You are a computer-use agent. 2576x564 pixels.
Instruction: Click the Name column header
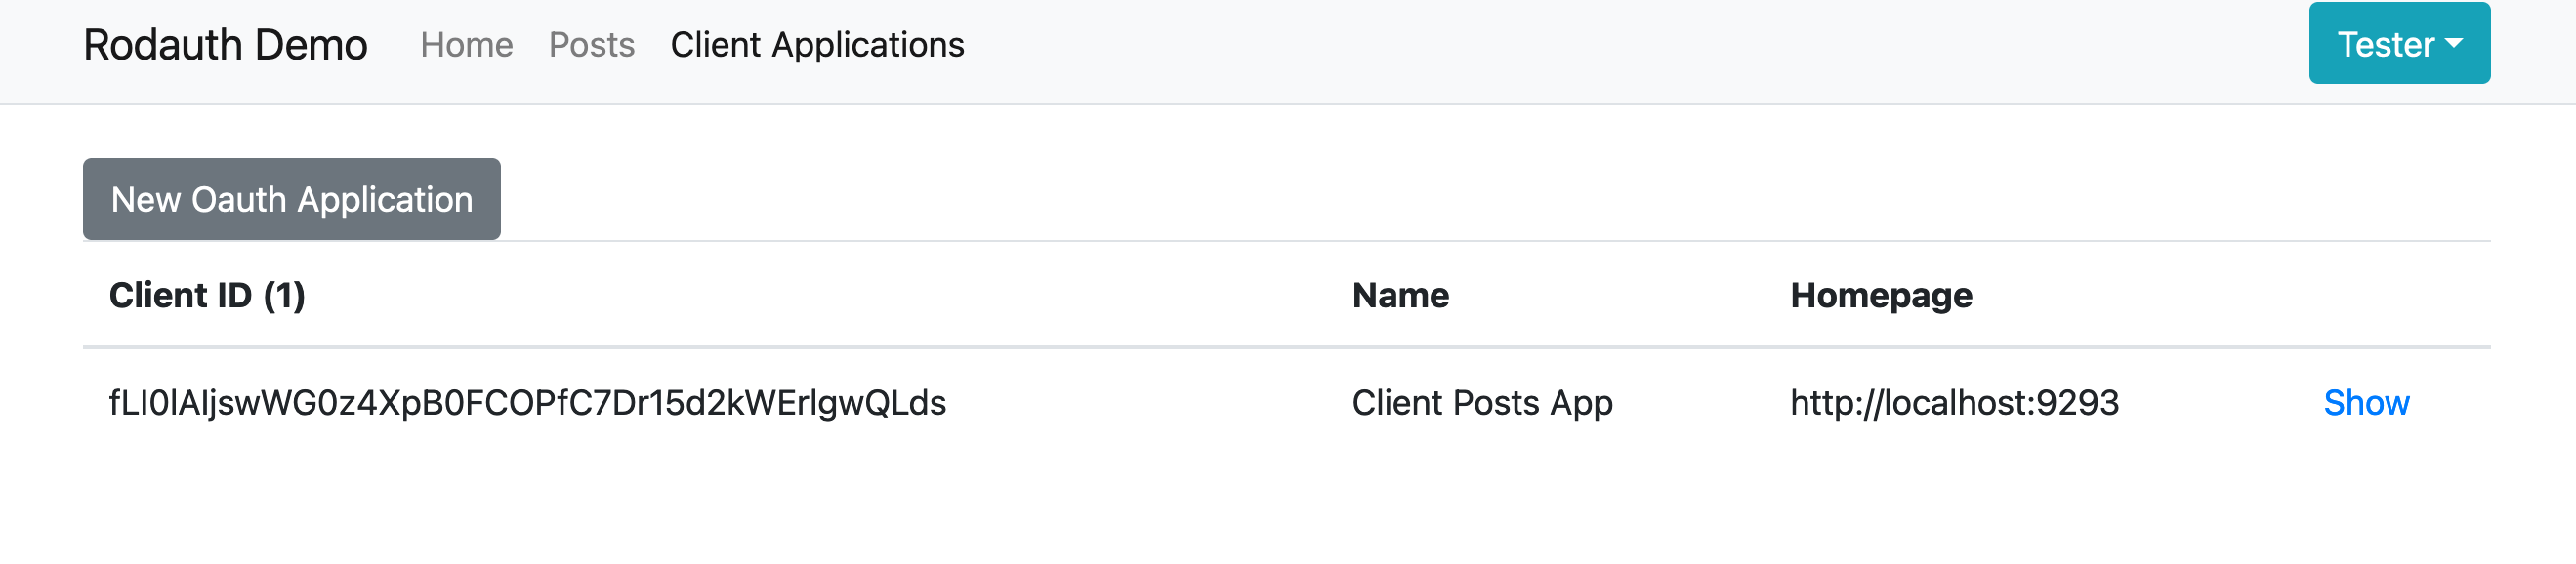tap(1400, 296)
